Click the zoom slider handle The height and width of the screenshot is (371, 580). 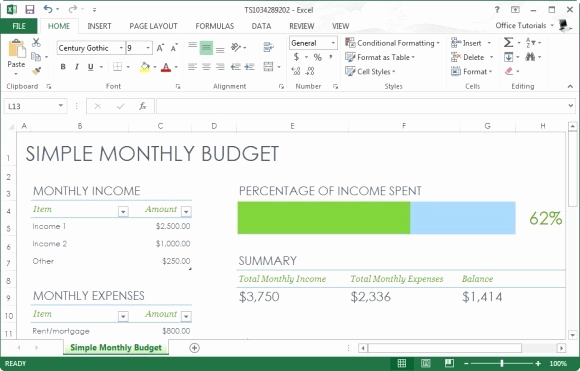pos(502,364)
